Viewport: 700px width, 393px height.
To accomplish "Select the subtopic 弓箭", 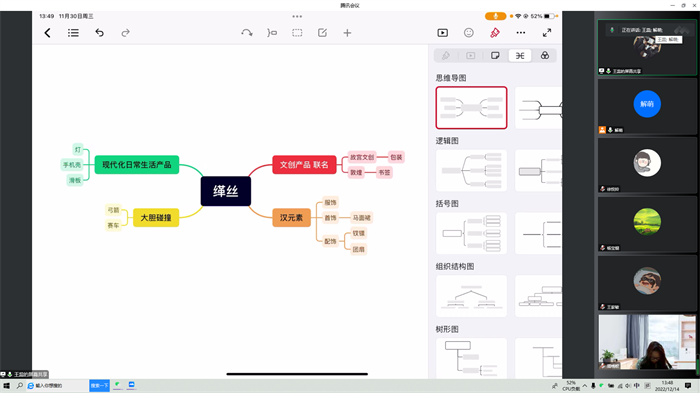I will pyautogui.click(x=113, y=210).
